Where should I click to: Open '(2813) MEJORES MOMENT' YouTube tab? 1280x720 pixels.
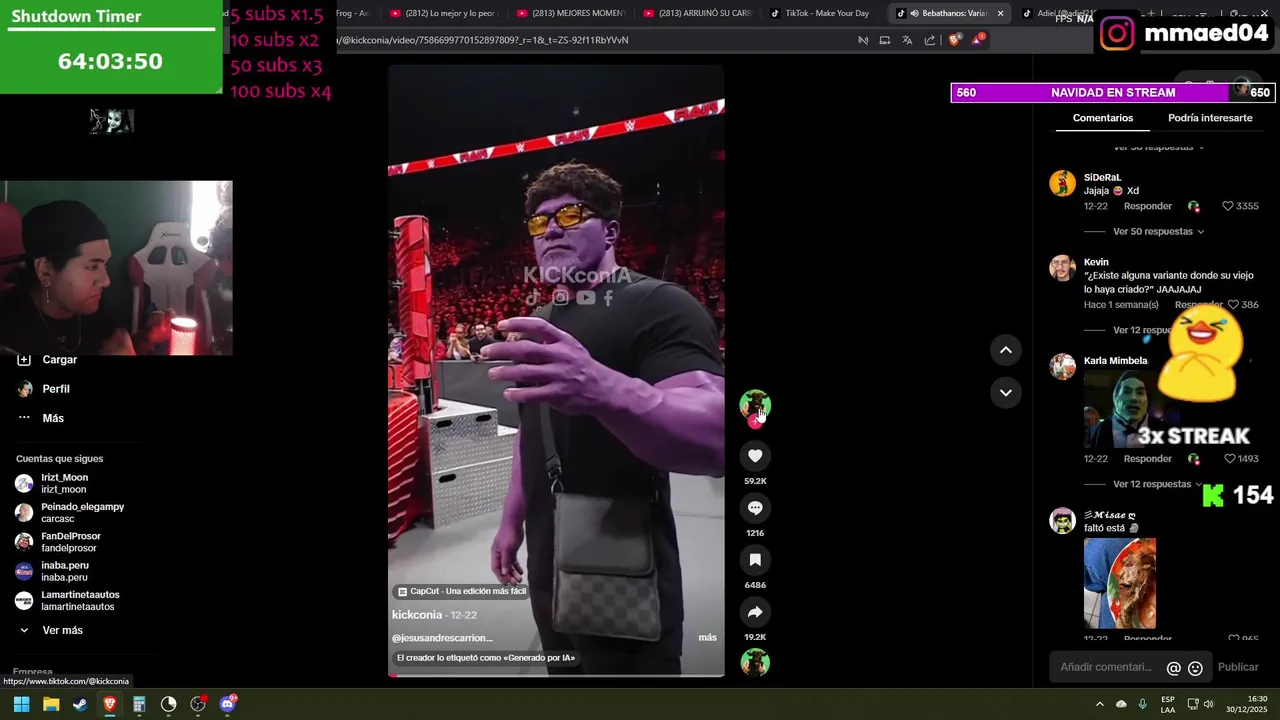click(x=570, y=13)
